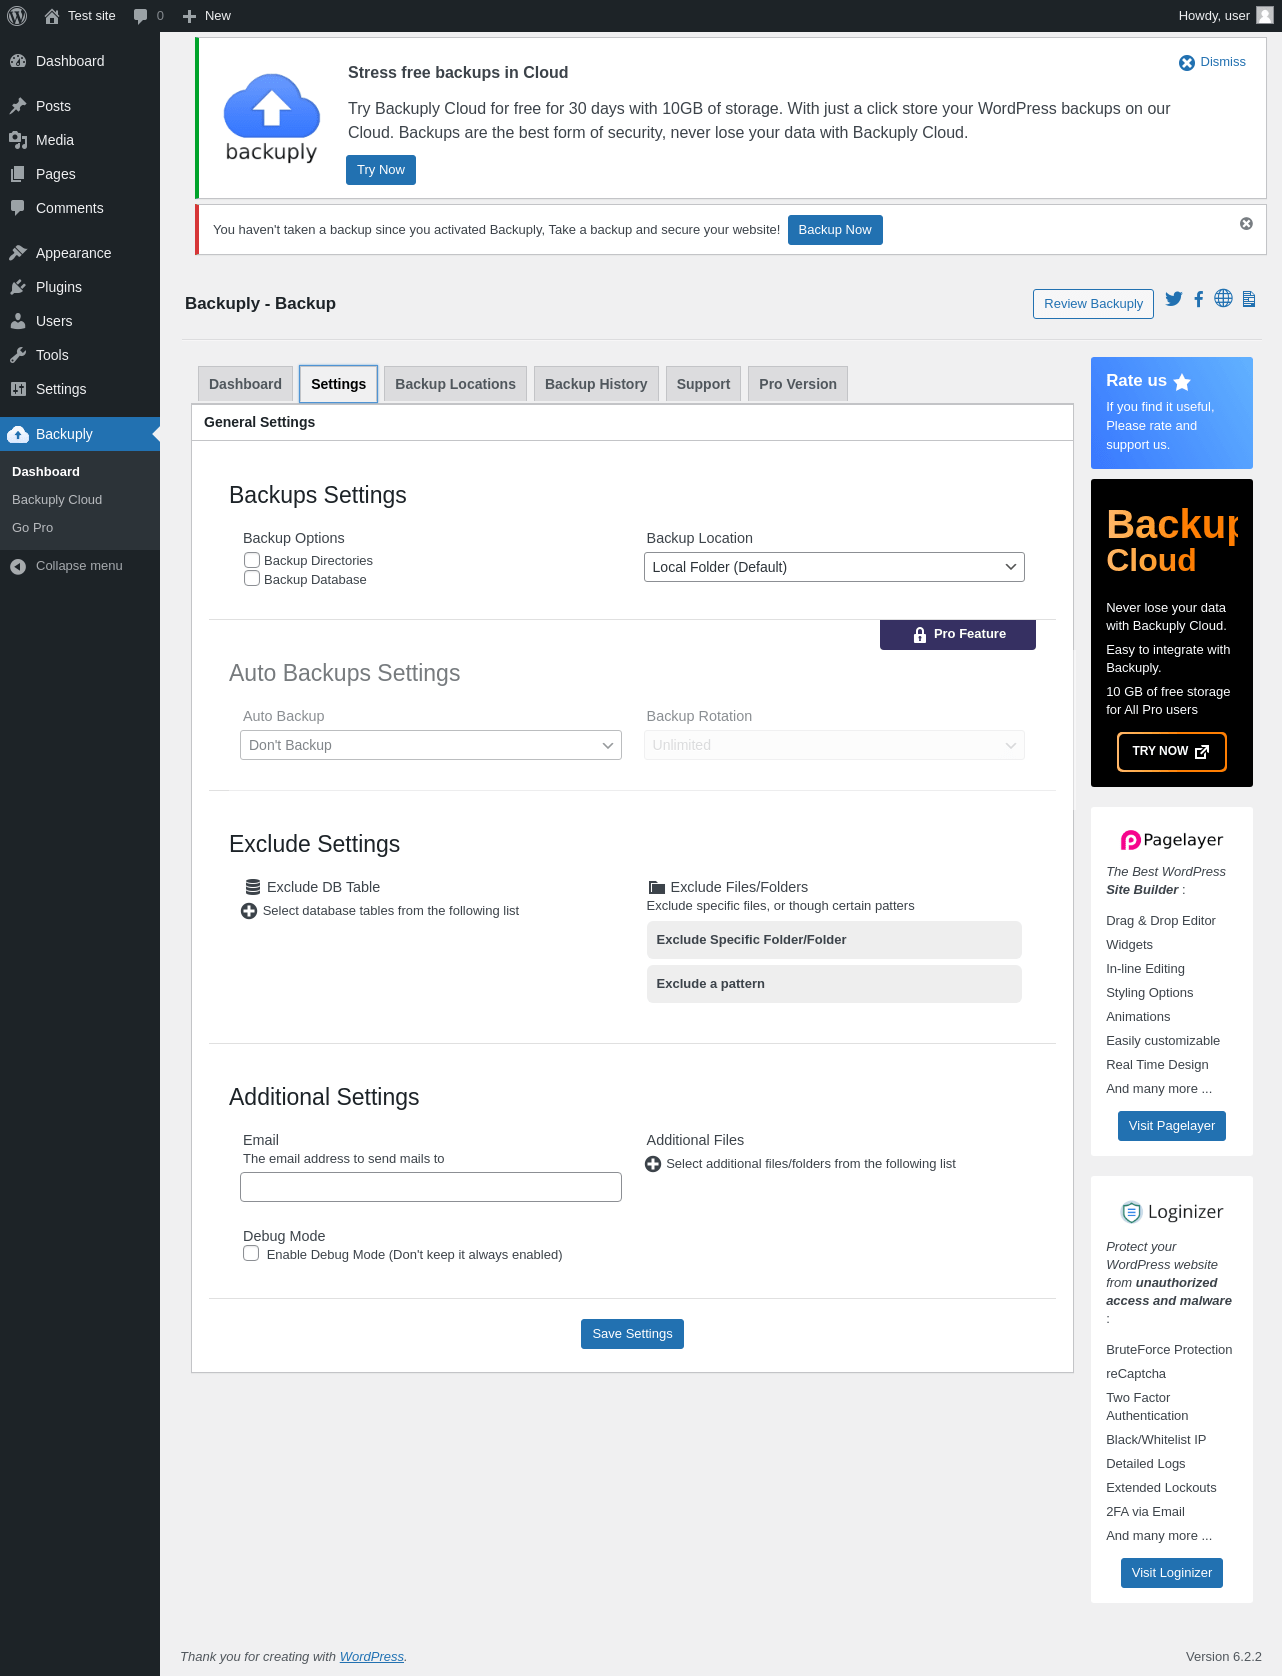Screen dimensions: 1282x1676
Task: Save the backup settings
Action: pyautogui.click(x=632, y=1334)
